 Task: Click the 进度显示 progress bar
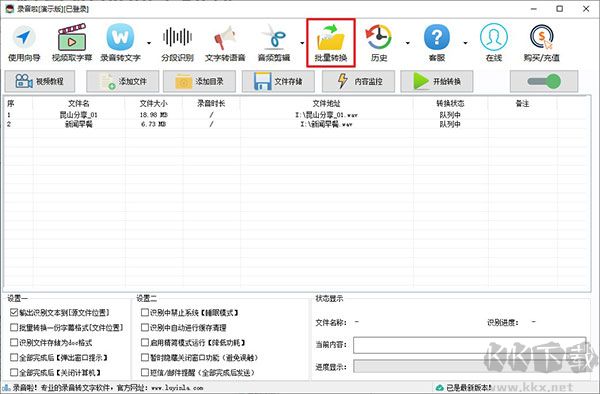tap(470, 366)
